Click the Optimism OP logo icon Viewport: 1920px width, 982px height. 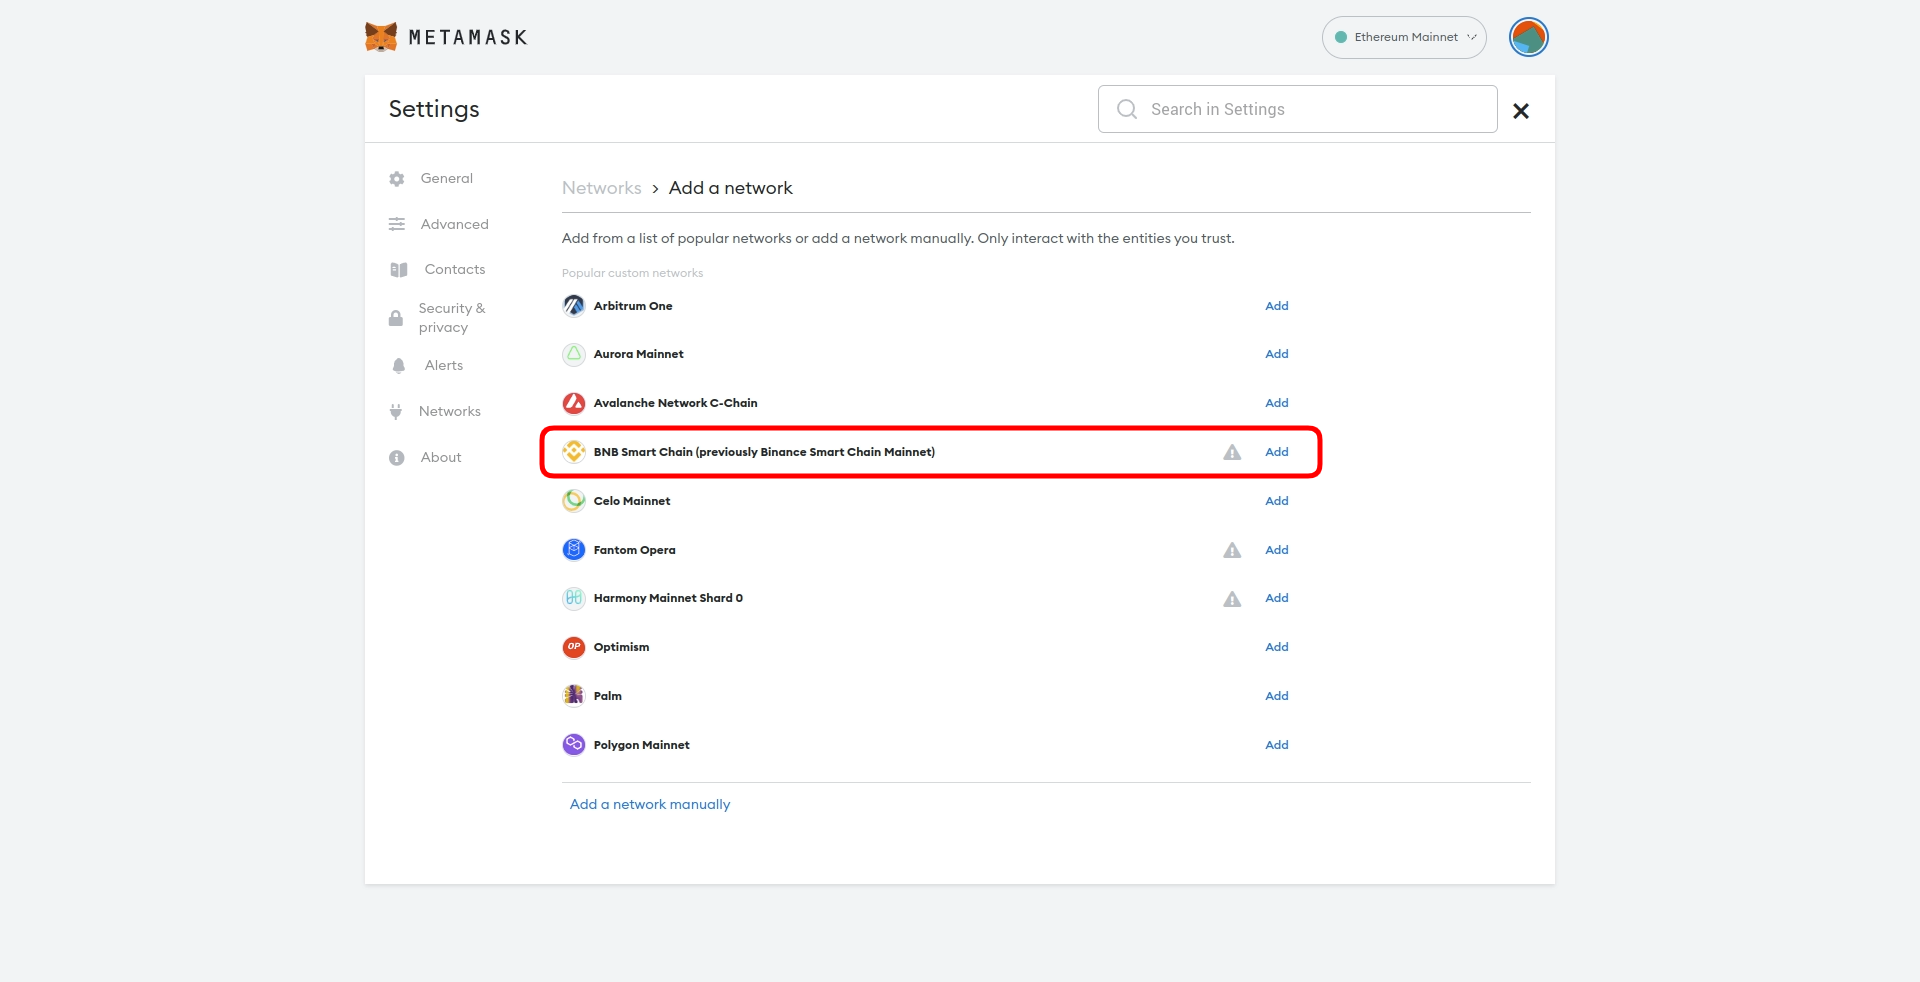coord(574,647)
